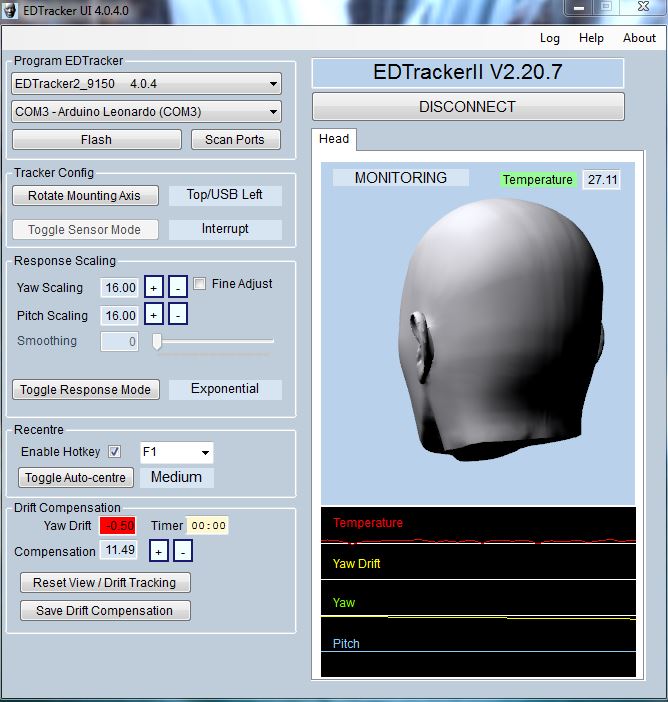Click the Toggle Sensor Mode button
Screen dimensions: 668x702
[85, 230]
